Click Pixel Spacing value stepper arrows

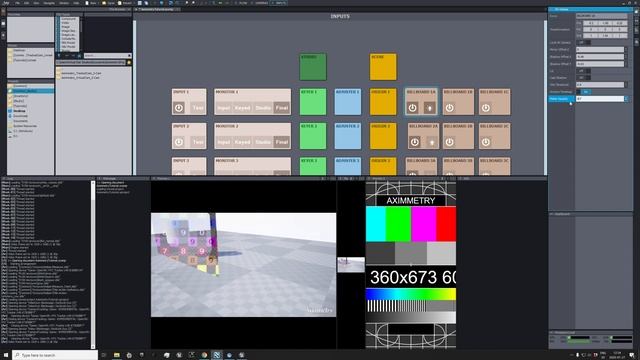[x=627, y=99]
